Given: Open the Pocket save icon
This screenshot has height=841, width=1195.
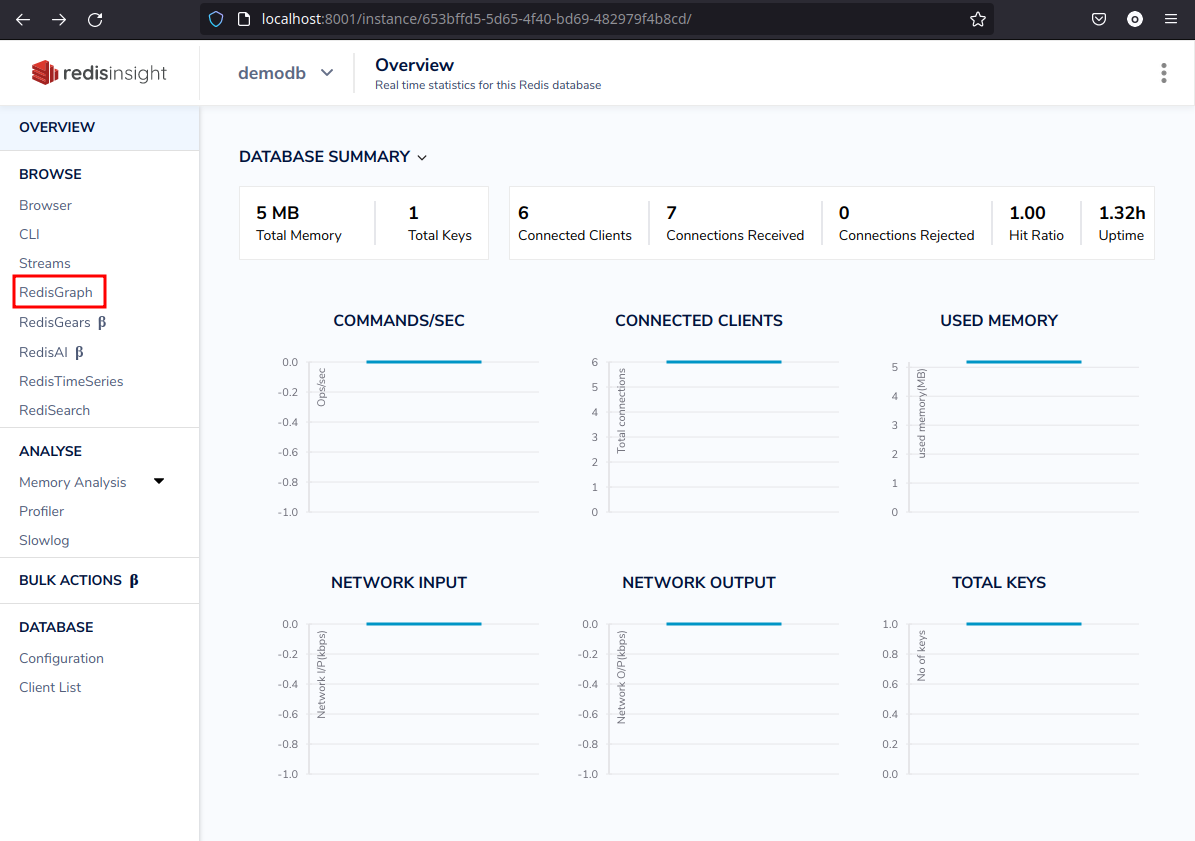Looking at the screenshot, I should 1098,19.
